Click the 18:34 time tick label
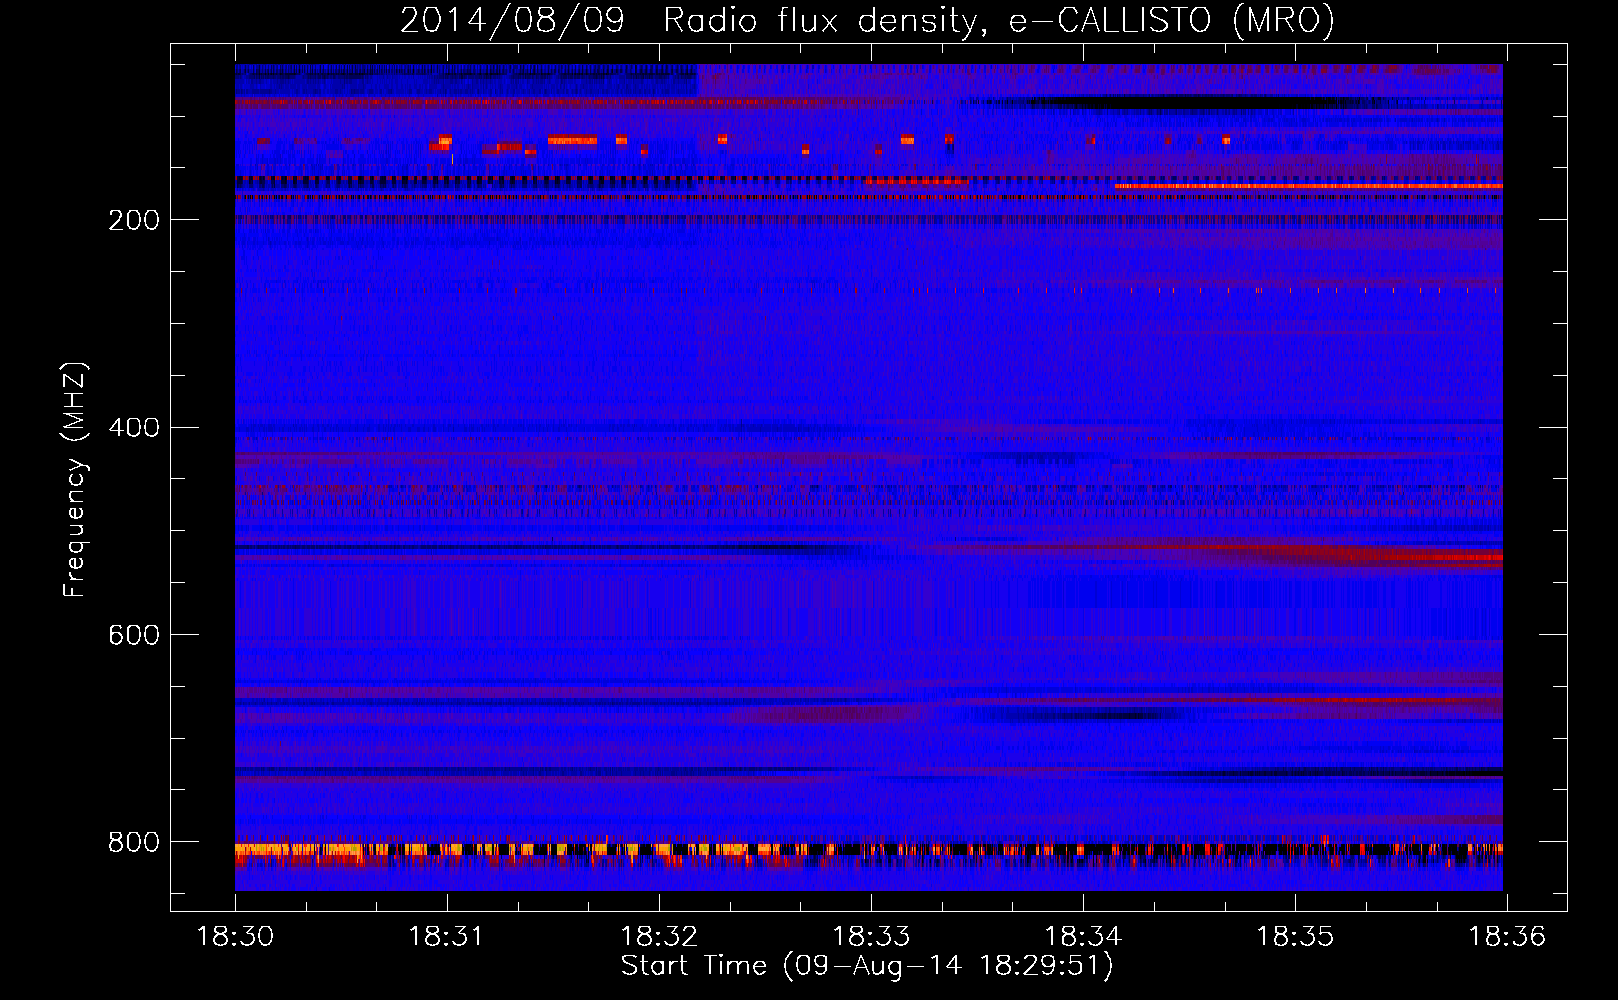This screenshot has height=1000, width=1618. [1083, 936]
